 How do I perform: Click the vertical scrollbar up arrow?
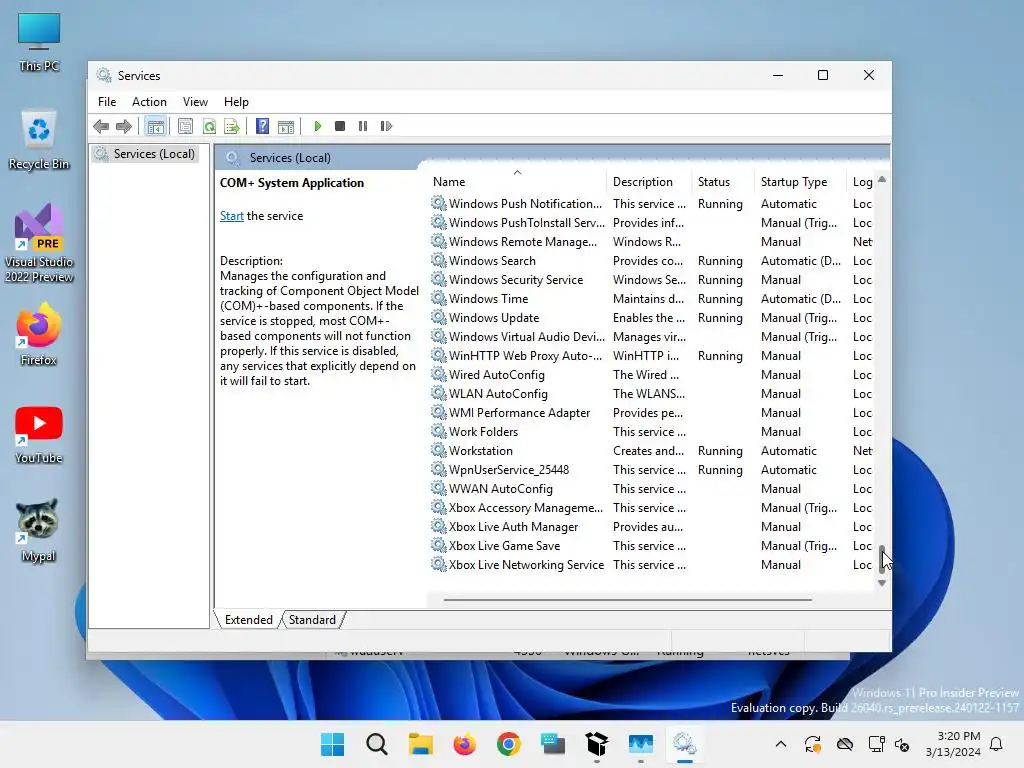(882, 179)
